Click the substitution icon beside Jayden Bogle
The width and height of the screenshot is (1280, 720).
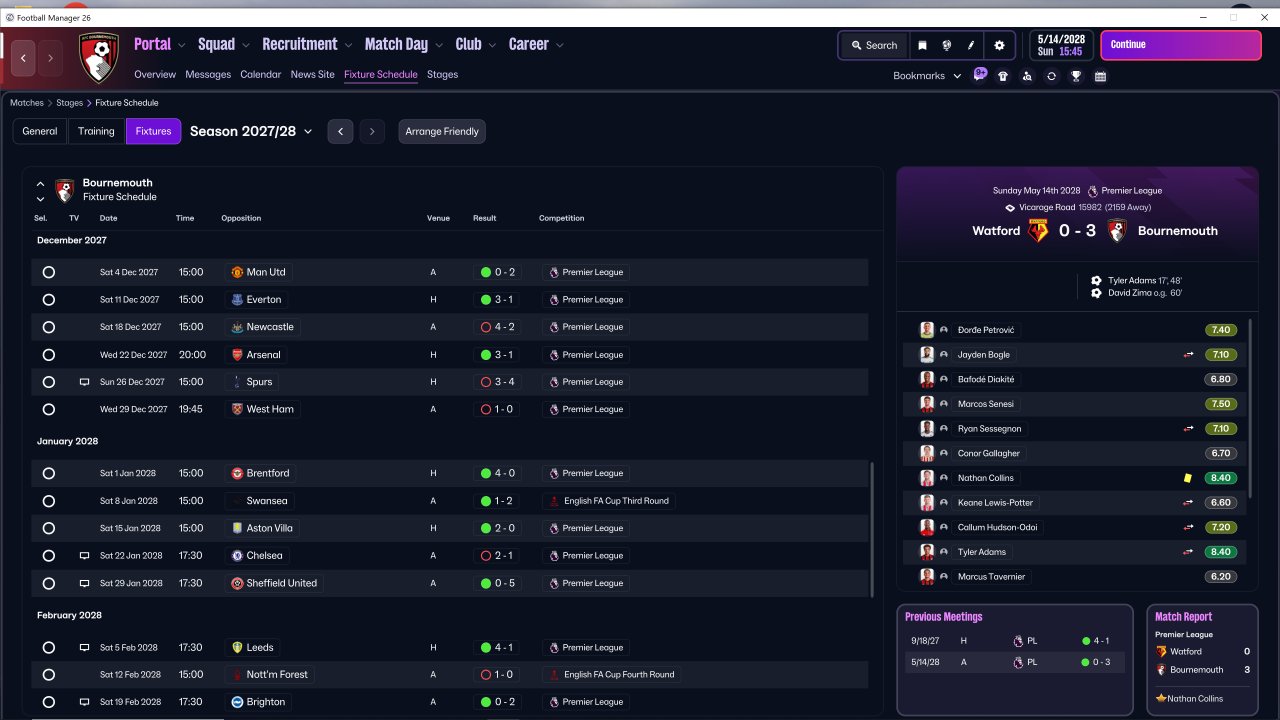coord(1189,354)
